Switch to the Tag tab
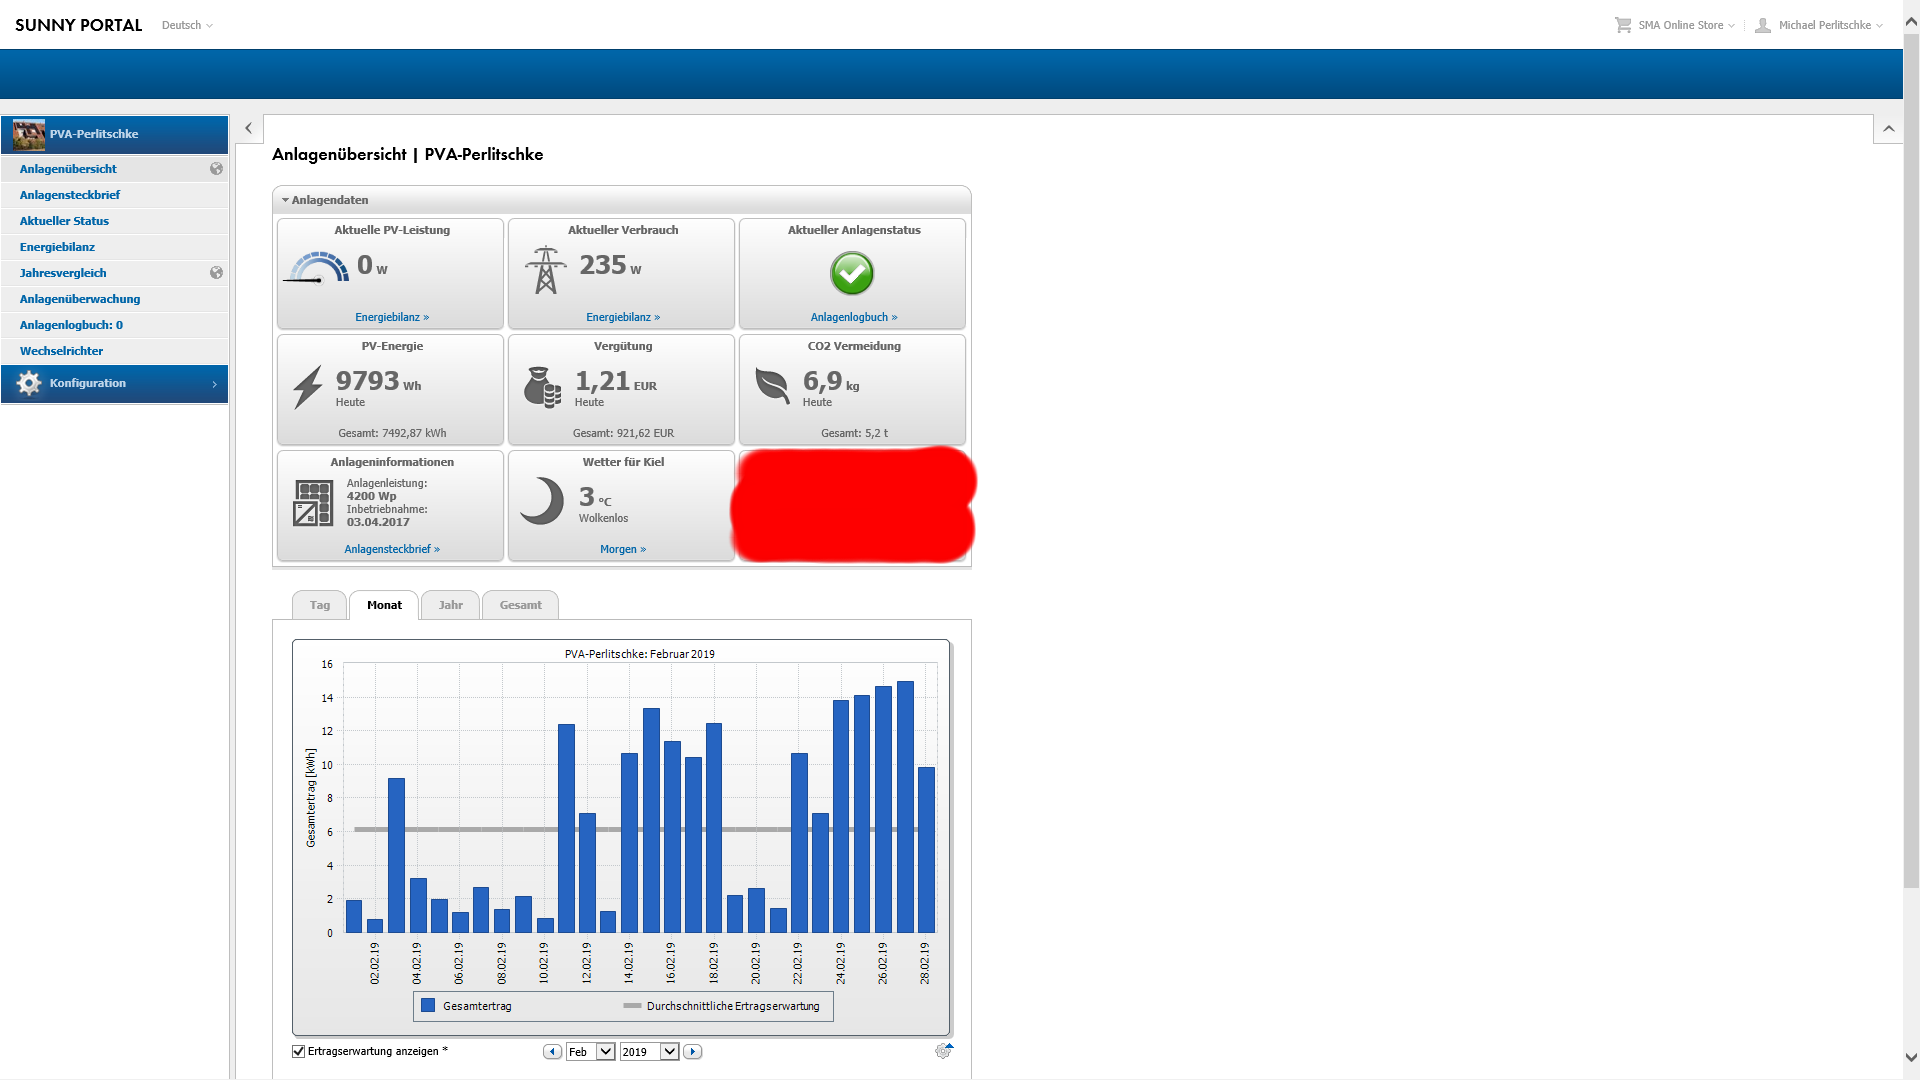Screen dimensions: 1920x1080 [319, 605]
